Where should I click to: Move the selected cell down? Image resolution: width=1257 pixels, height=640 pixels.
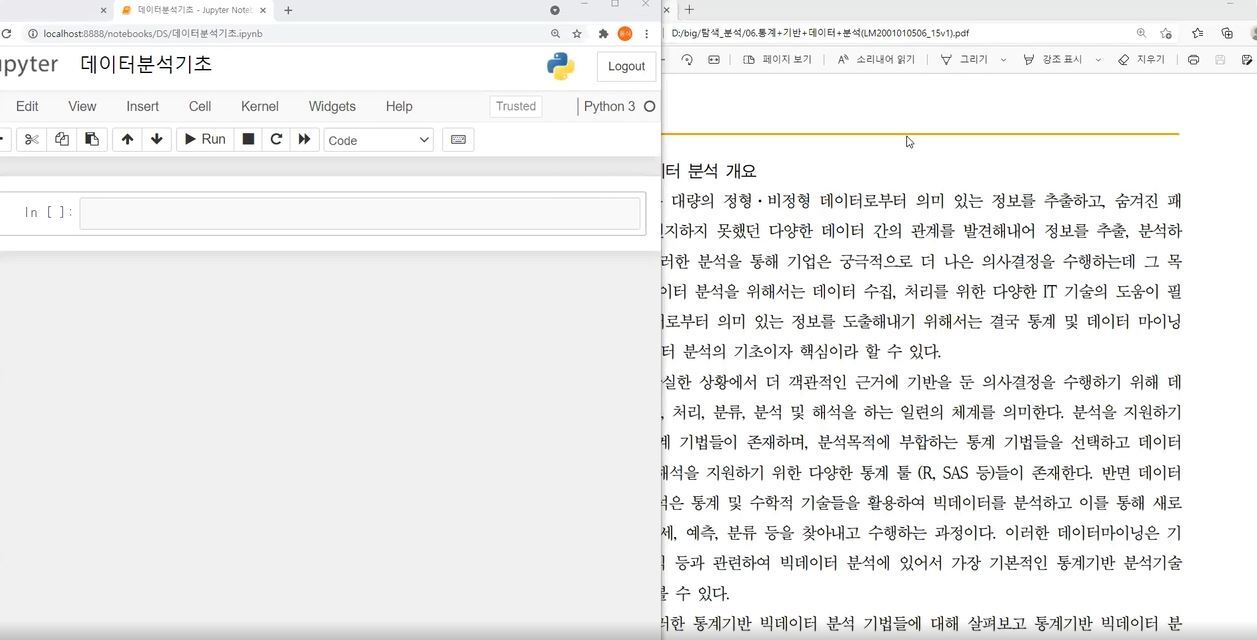[x=156, y=140]
